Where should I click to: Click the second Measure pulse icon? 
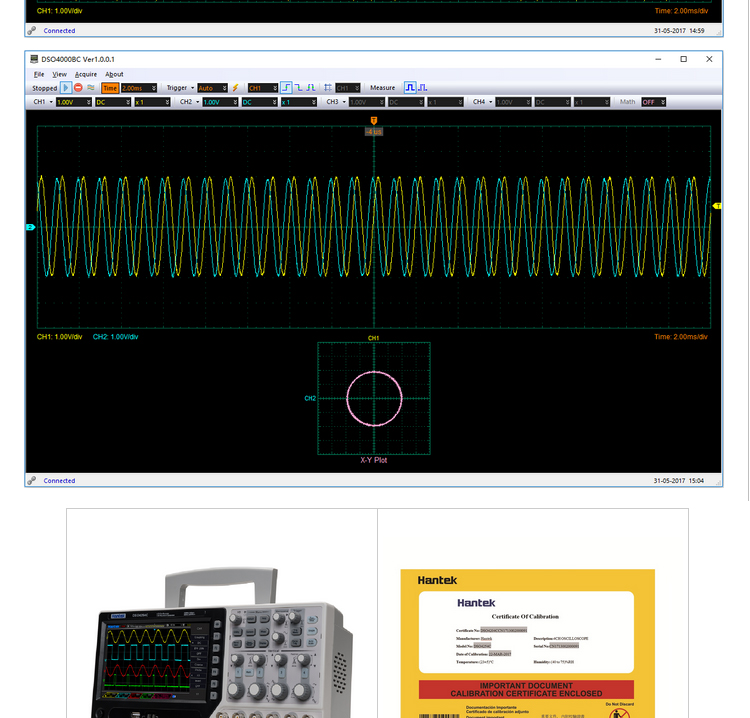[421, 88]
